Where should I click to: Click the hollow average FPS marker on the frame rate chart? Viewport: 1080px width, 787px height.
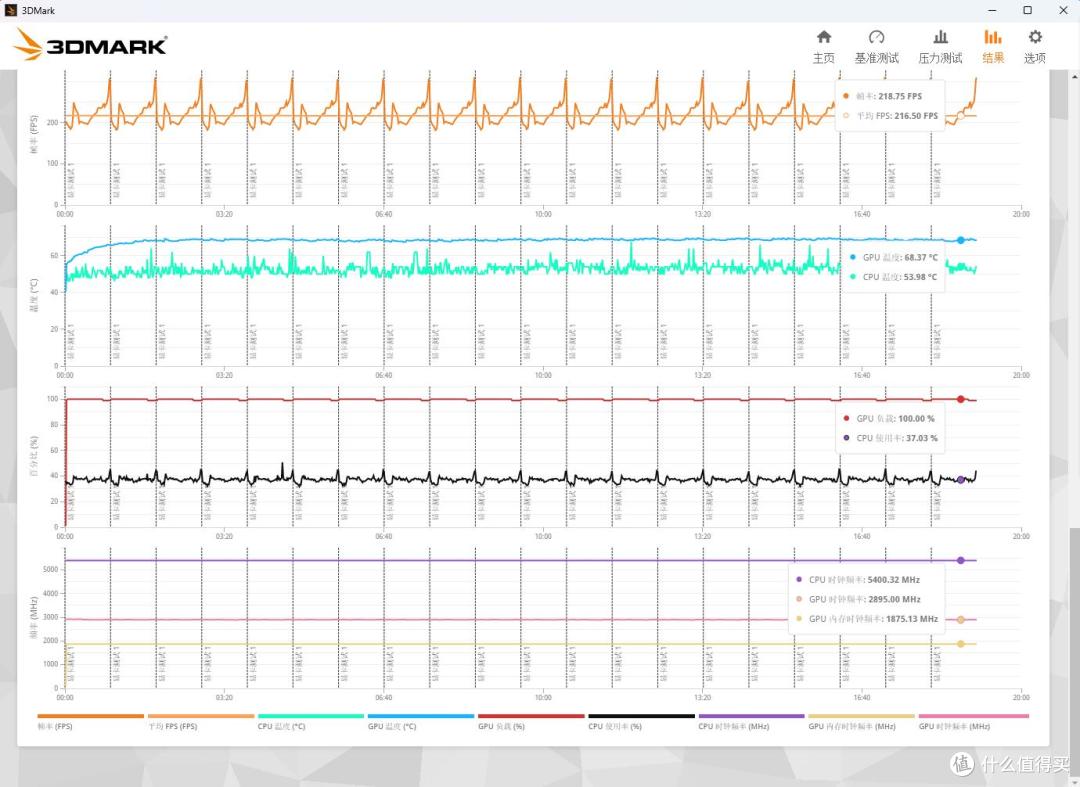961,116
